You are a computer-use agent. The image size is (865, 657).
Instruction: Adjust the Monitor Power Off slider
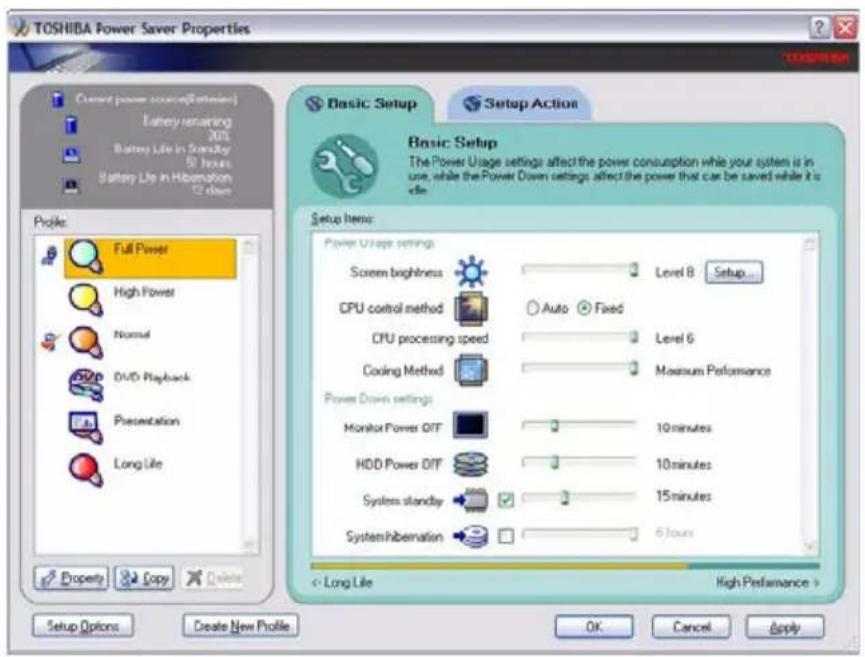pos(580,425)
